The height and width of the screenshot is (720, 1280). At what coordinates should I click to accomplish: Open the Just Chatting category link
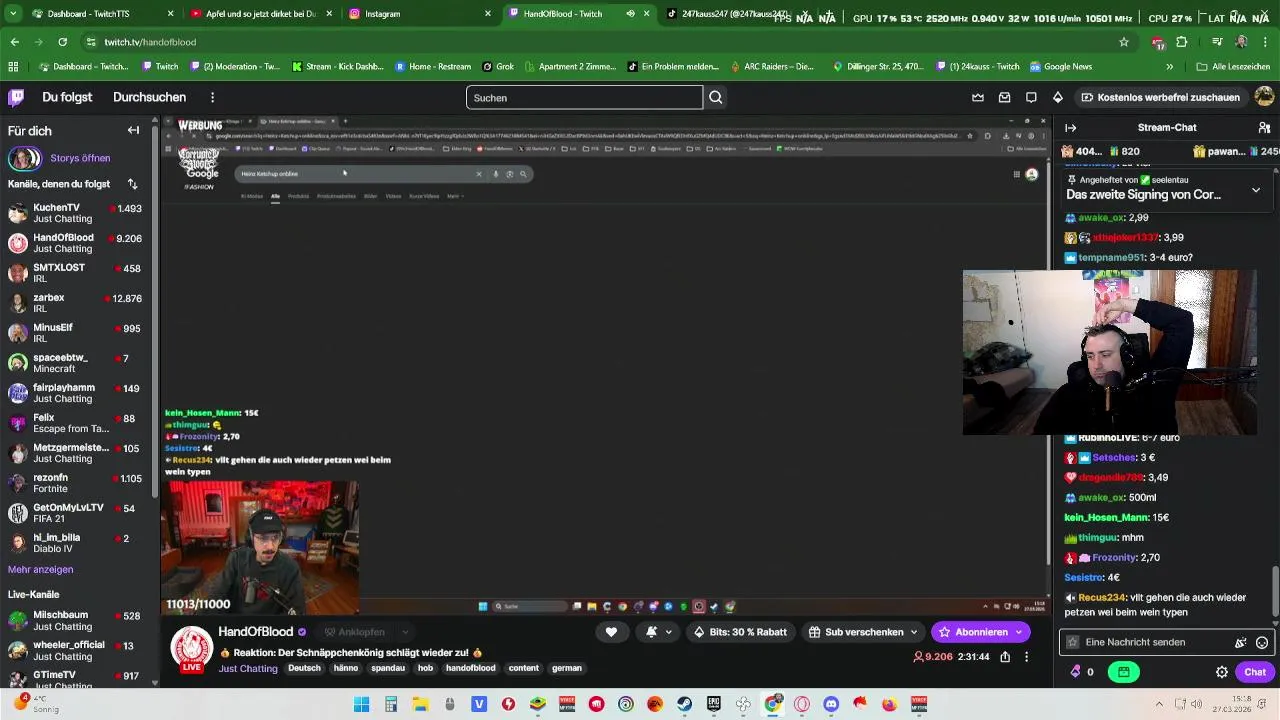coord(248,668)
